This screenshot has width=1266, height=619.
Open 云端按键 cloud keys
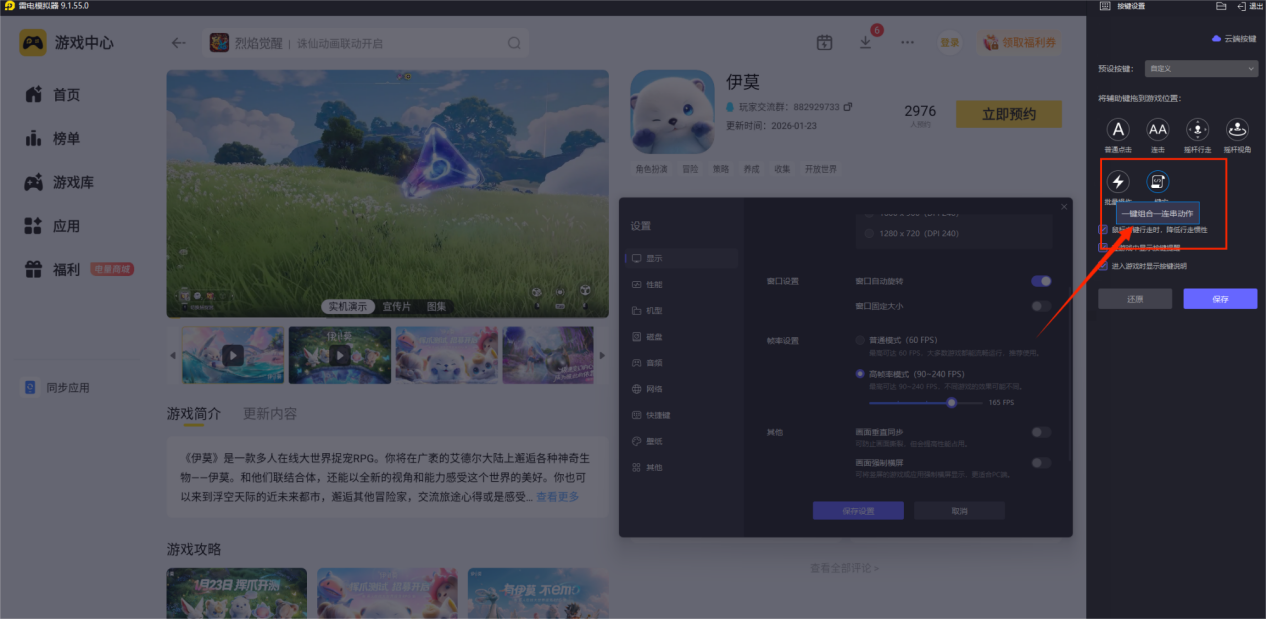[x=1233, y=38]
